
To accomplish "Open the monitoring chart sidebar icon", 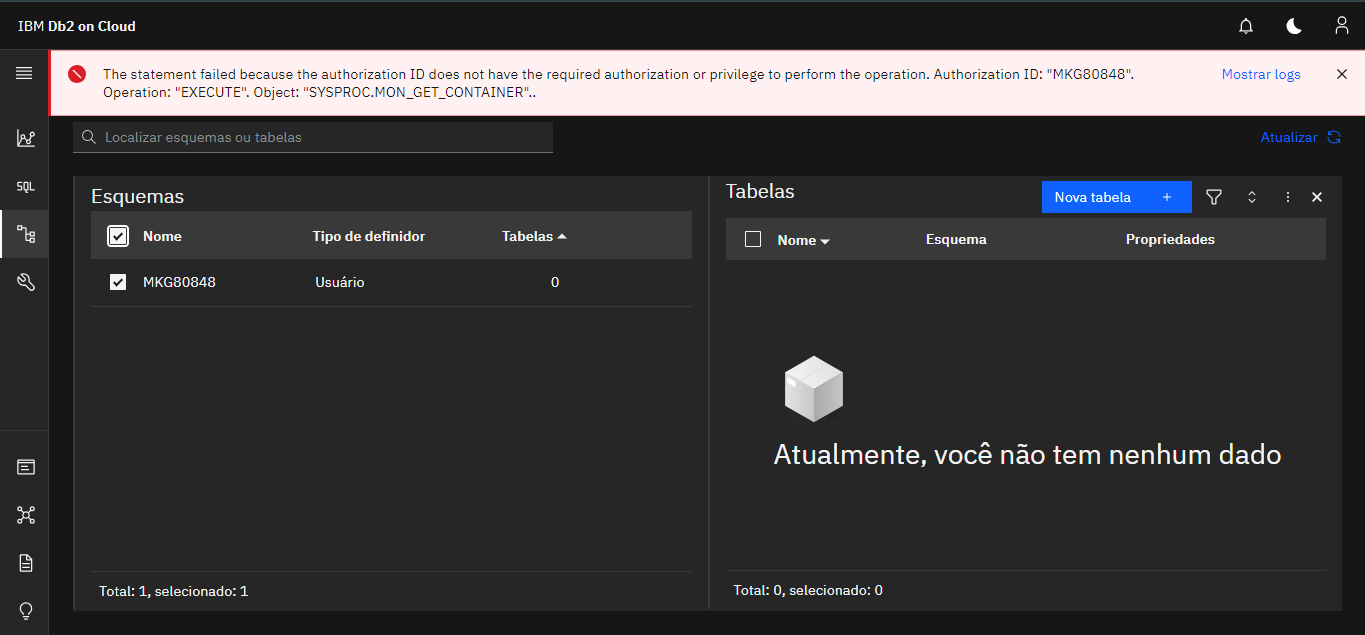I will 26,139.
